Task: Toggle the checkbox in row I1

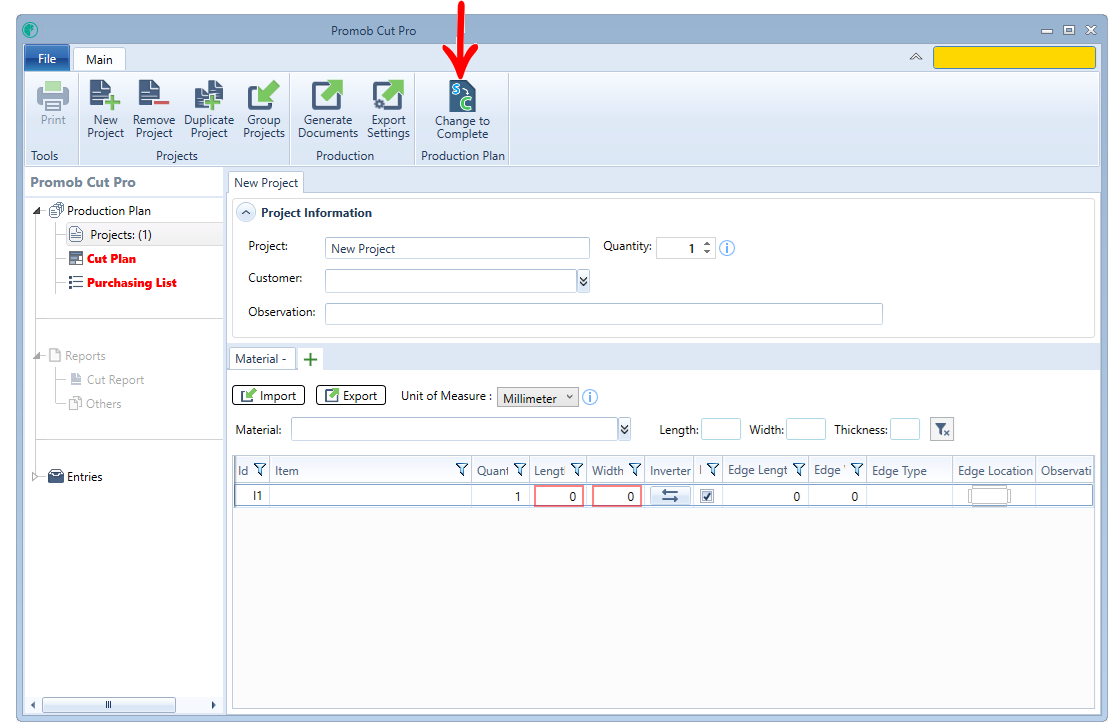Action: coord(707,497)
